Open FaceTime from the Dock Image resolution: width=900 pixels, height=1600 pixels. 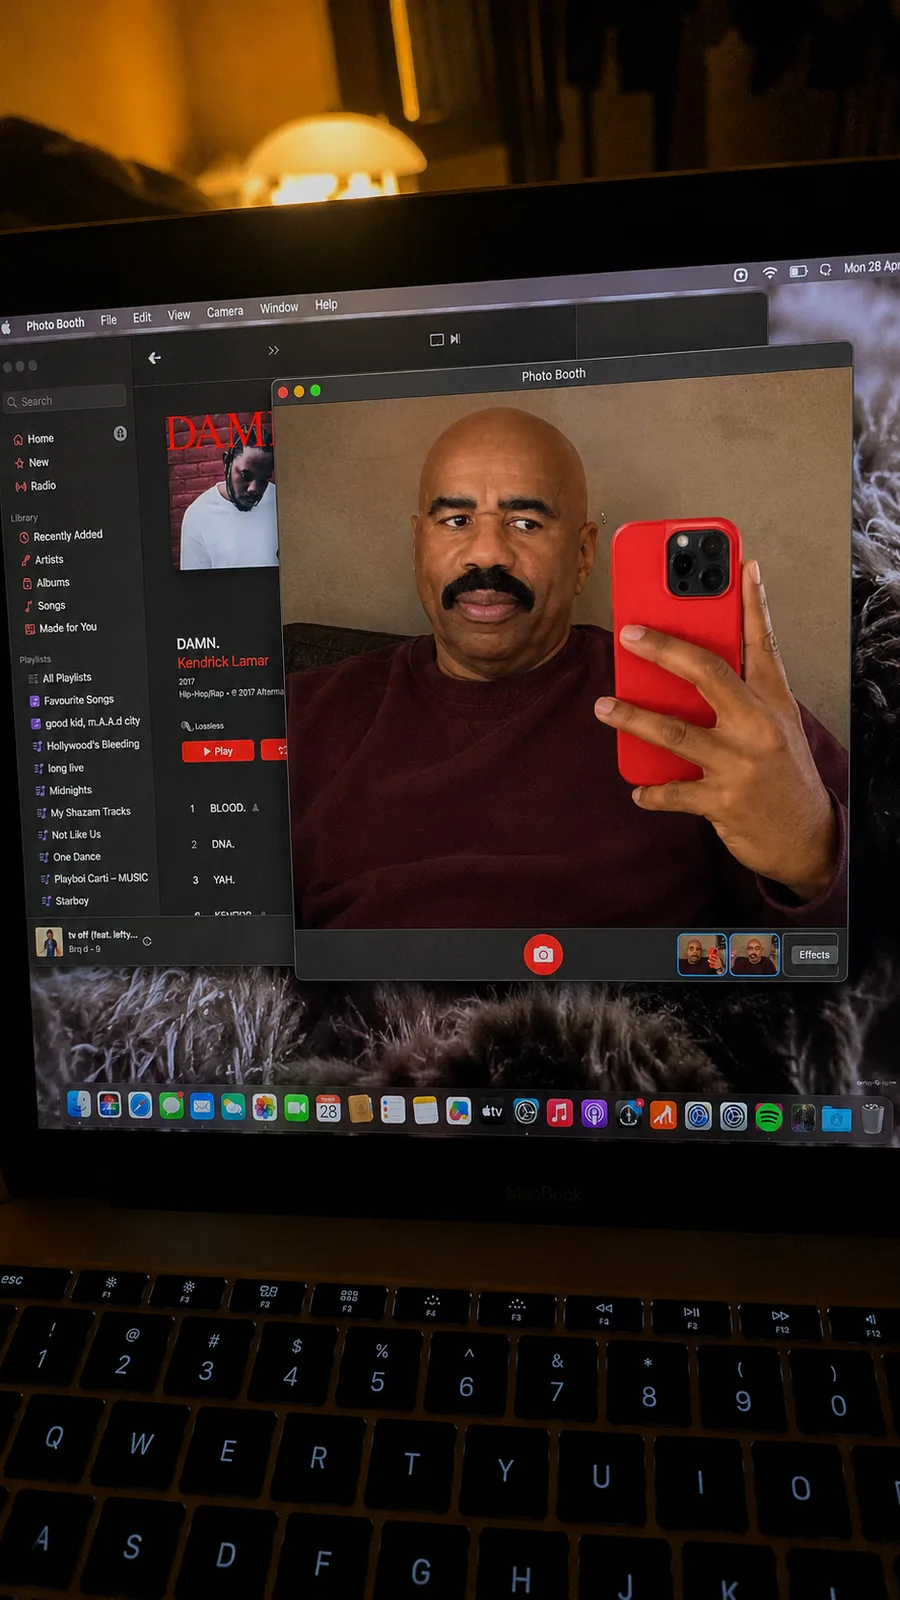click(296, 1108)
